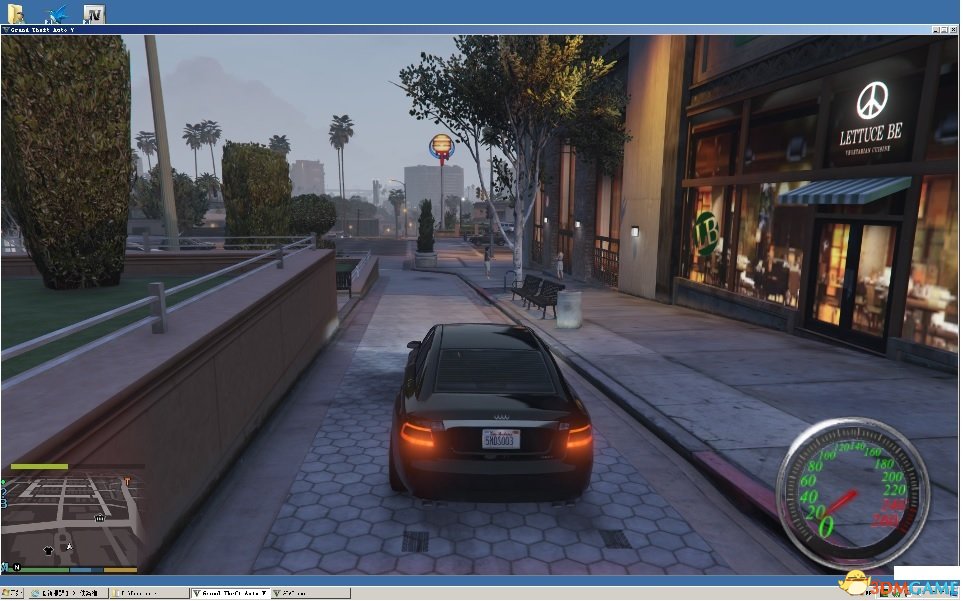This screenshot has height=601, width=963.
Task: Switch to the Grand Theft Auto V taskbar button
Action: [x=230, y=593]
